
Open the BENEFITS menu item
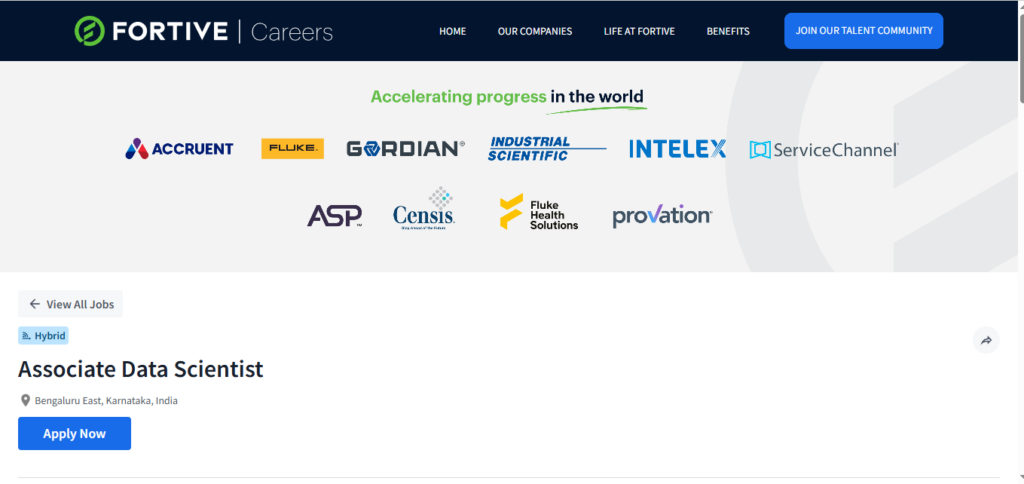[x=728, y=31]
